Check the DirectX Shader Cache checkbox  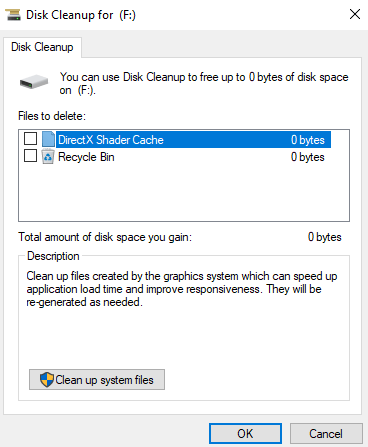pos(30,138)
